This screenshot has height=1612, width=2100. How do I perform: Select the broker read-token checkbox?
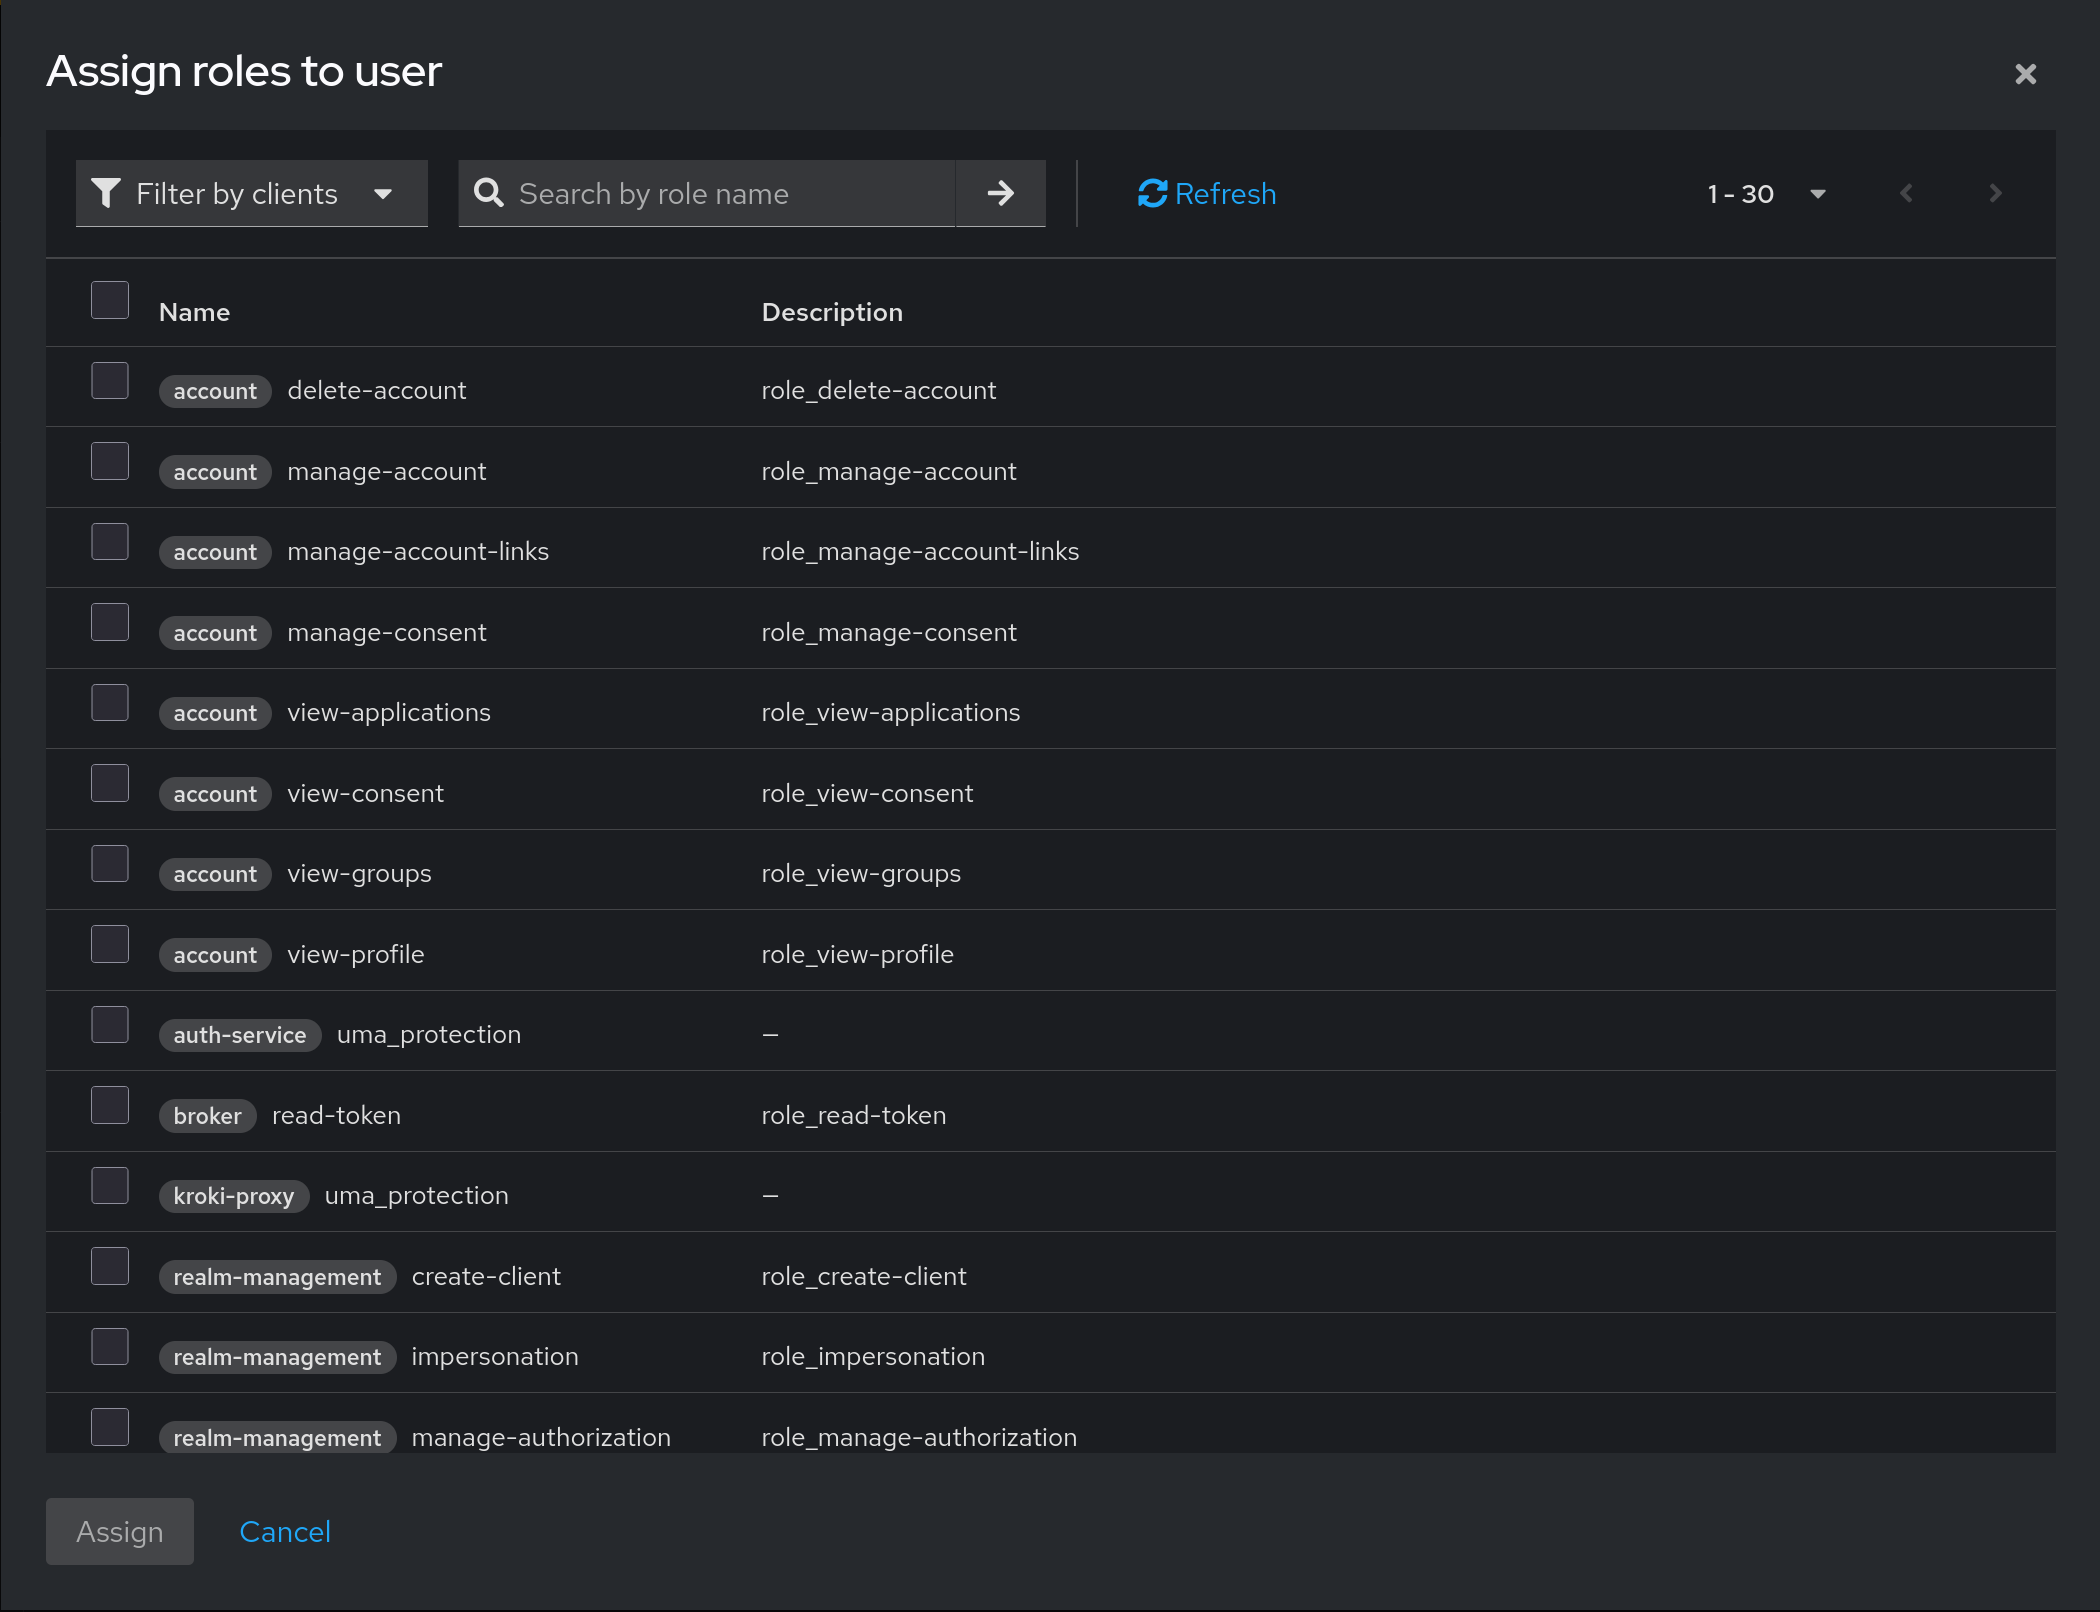(110, 1105)
